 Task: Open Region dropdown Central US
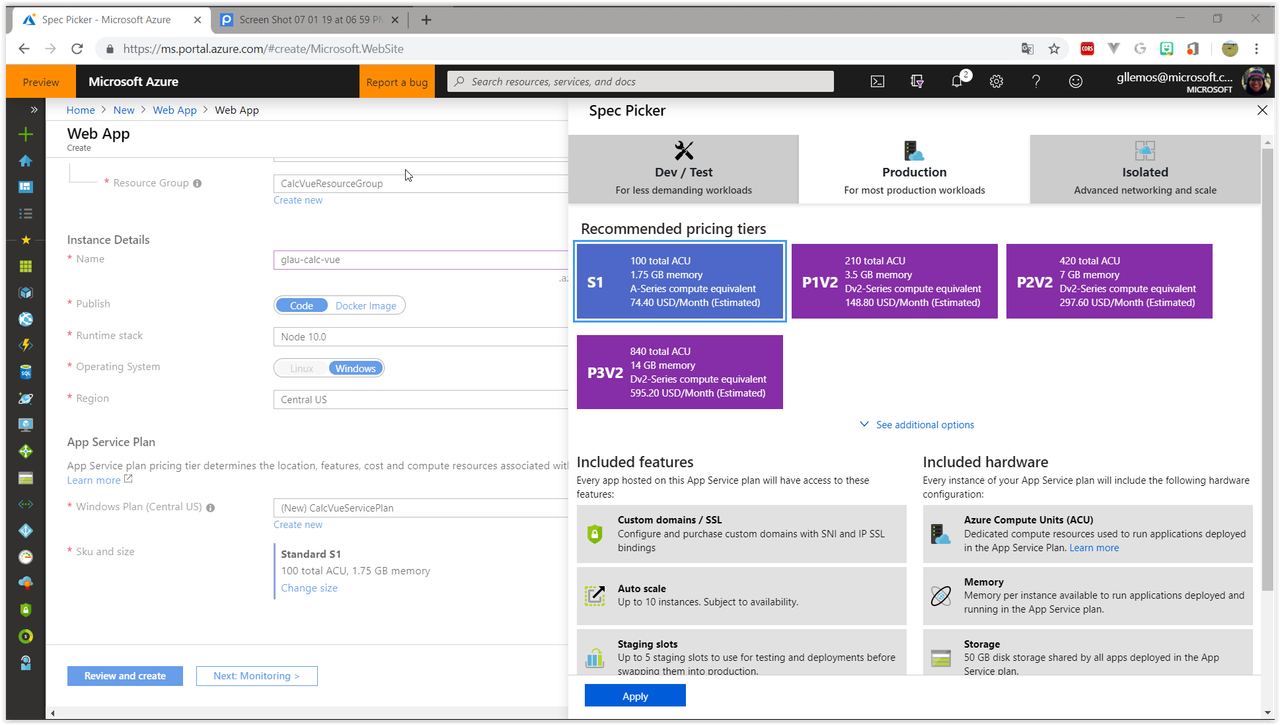click(421, 400)
